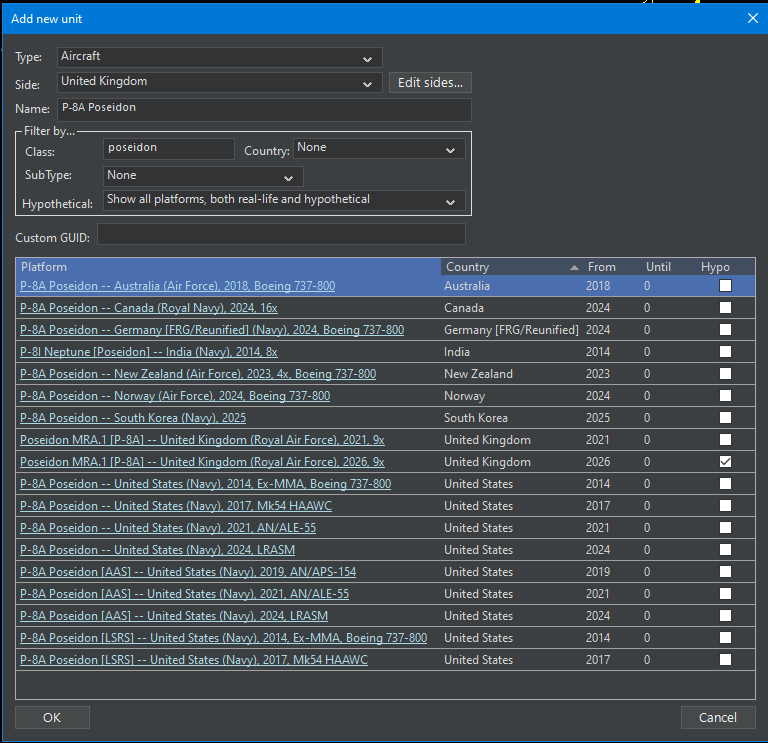
Task: Open the Country filter dropdown
Action: 379,148
